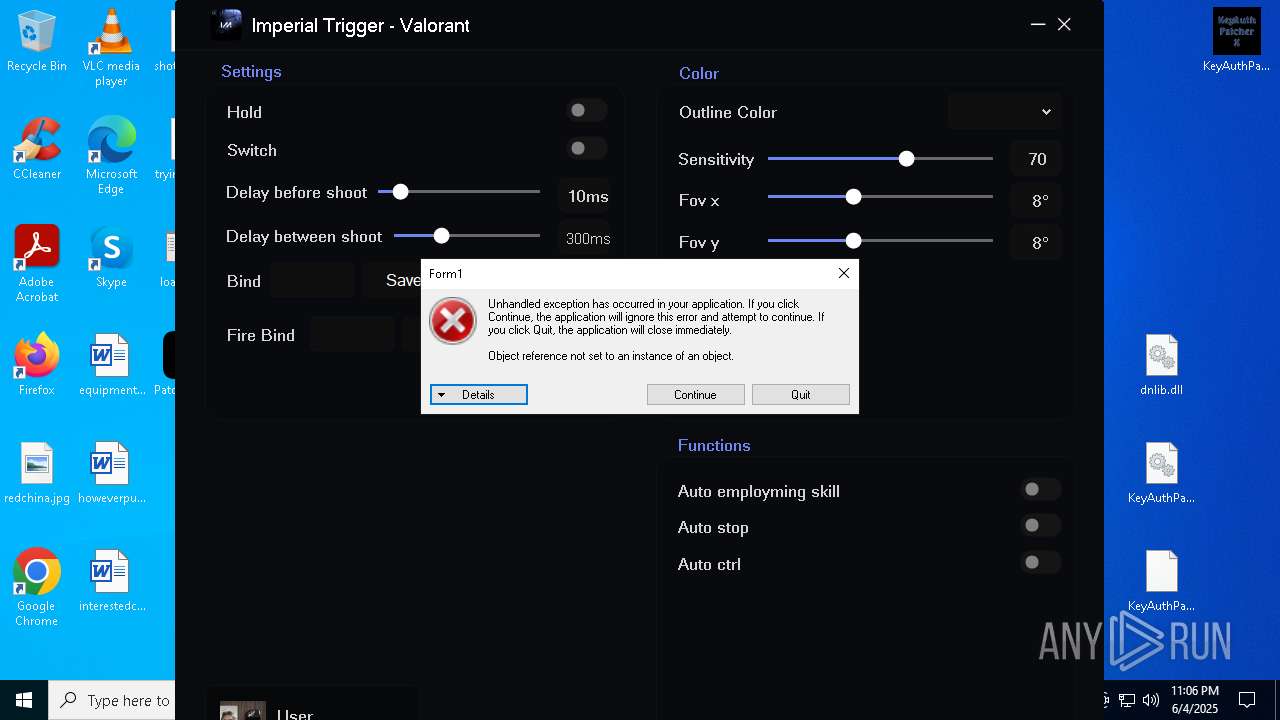
Task: Enable the Auto ctrl toggle
Action: [x=1040, y=563]
